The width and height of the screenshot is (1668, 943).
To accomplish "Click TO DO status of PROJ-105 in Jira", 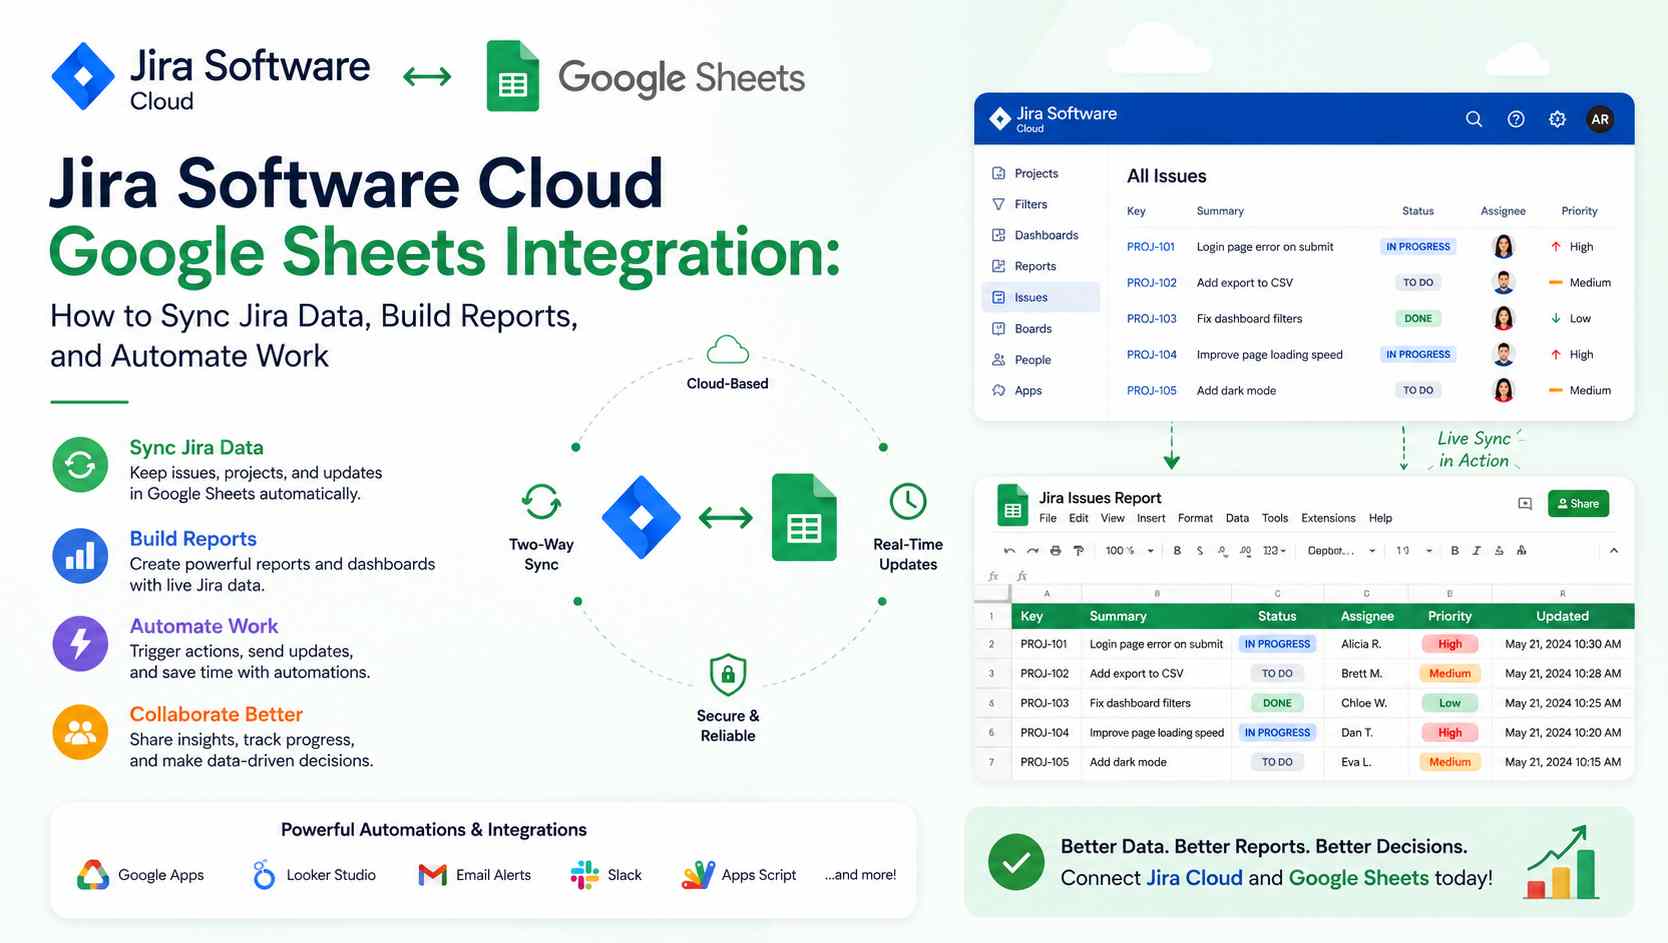I will 1418,391.
